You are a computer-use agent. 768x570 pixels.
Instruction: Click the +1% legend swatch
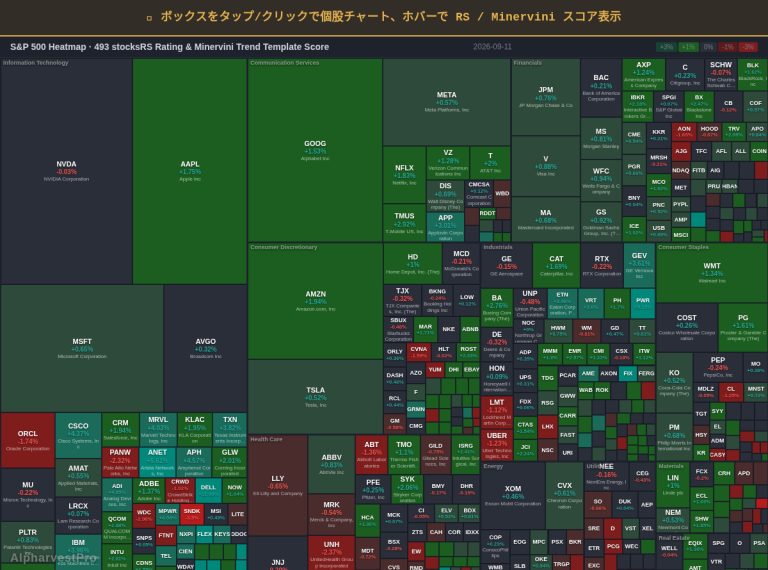pyautogui.click(x=688, y=47)
